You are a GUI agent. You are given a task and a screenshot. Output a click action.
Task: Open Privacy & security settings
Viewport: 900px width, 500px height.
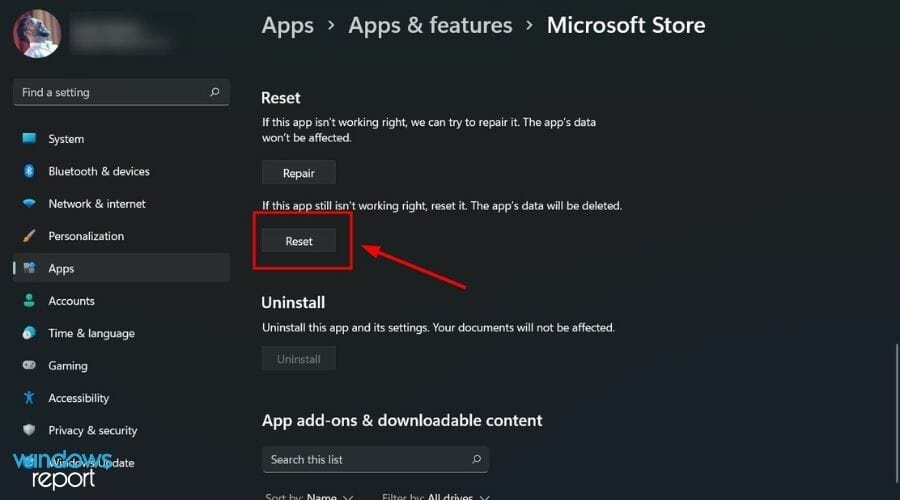pyautogui.click(x=121, y=430)
